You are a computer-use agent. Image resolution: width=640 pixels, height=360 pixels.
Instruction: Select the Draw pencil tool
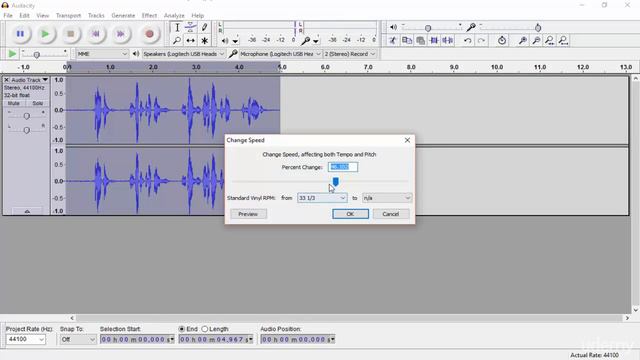point(204,28)
